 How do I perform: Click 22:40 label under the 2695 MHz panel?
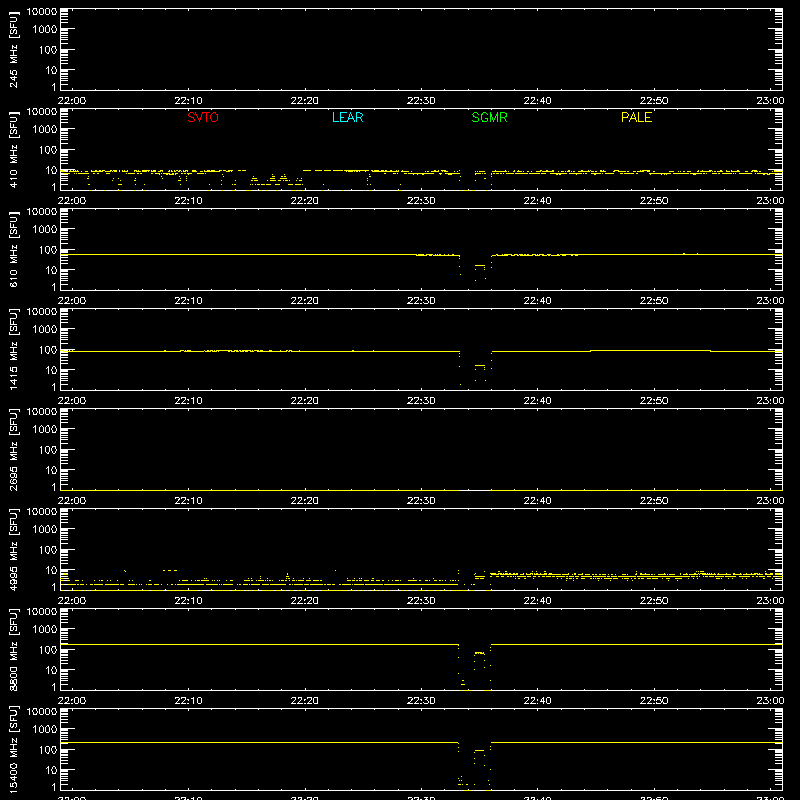click(x=537, y=501)
